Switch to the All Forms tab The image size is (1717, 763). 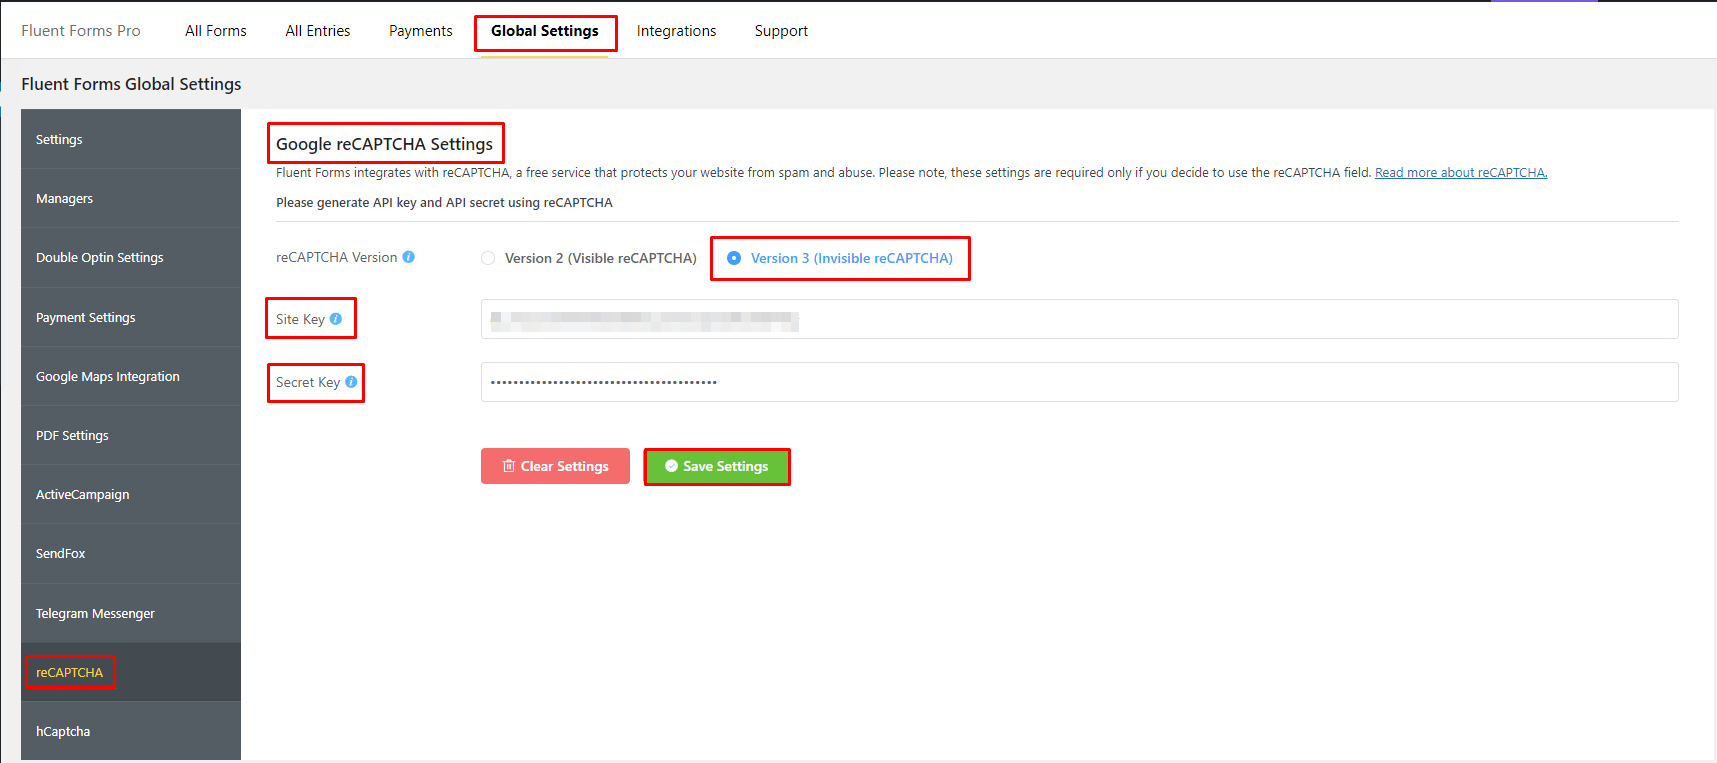coord(216,31)
